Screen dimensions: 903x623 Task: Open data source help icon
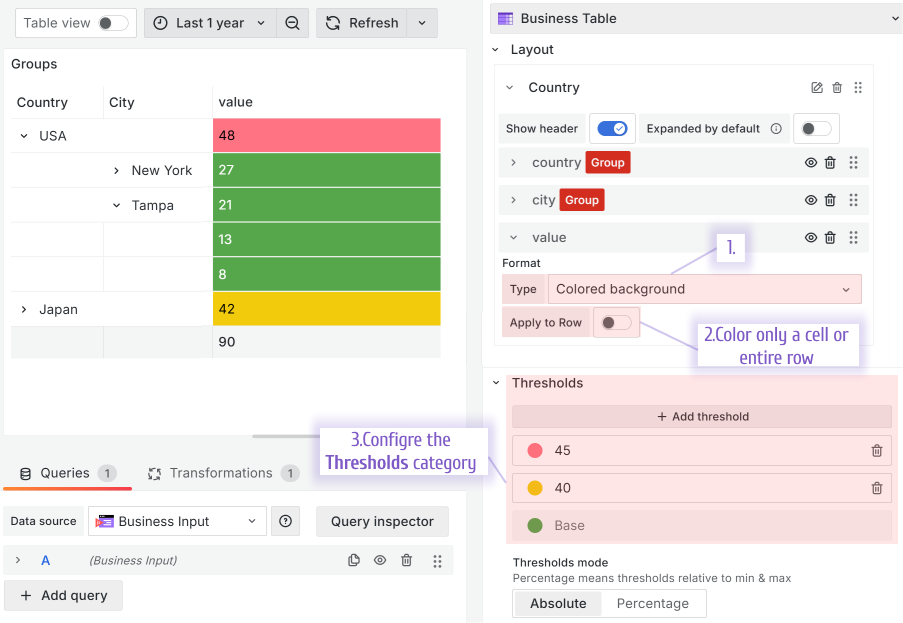click(286, 521)
